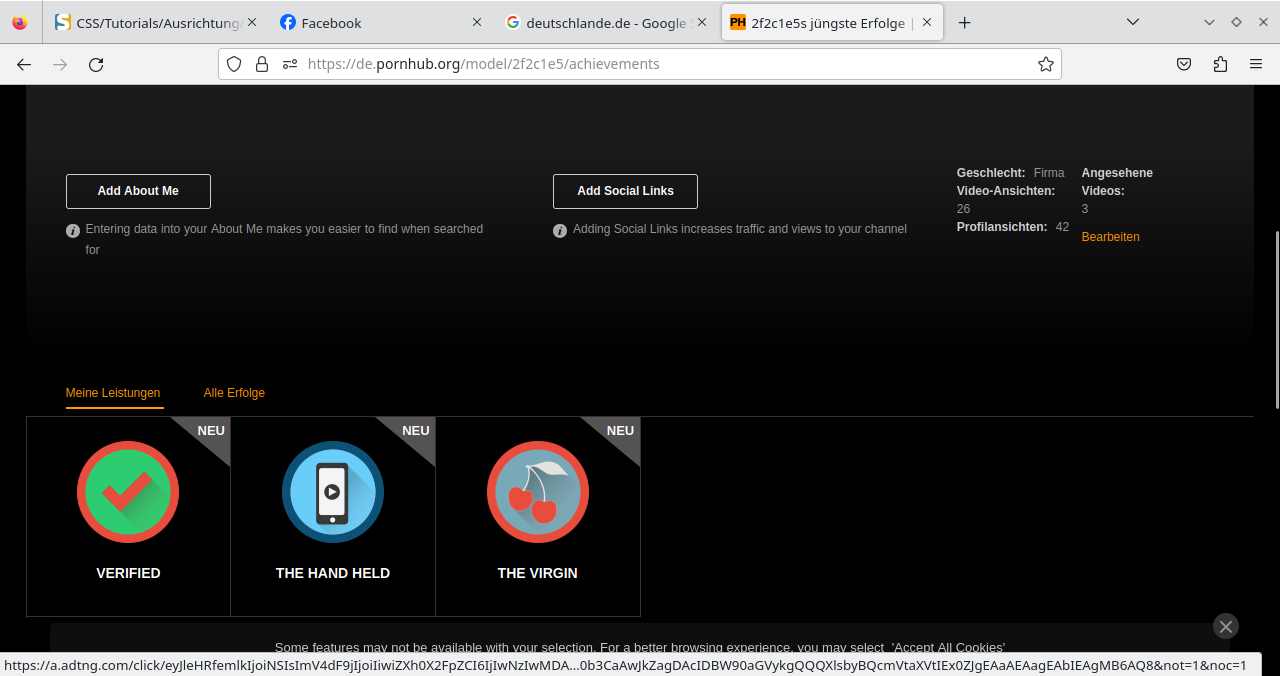Select the Alle Erfolge tab
The image size is (1280, 676).
234,393
